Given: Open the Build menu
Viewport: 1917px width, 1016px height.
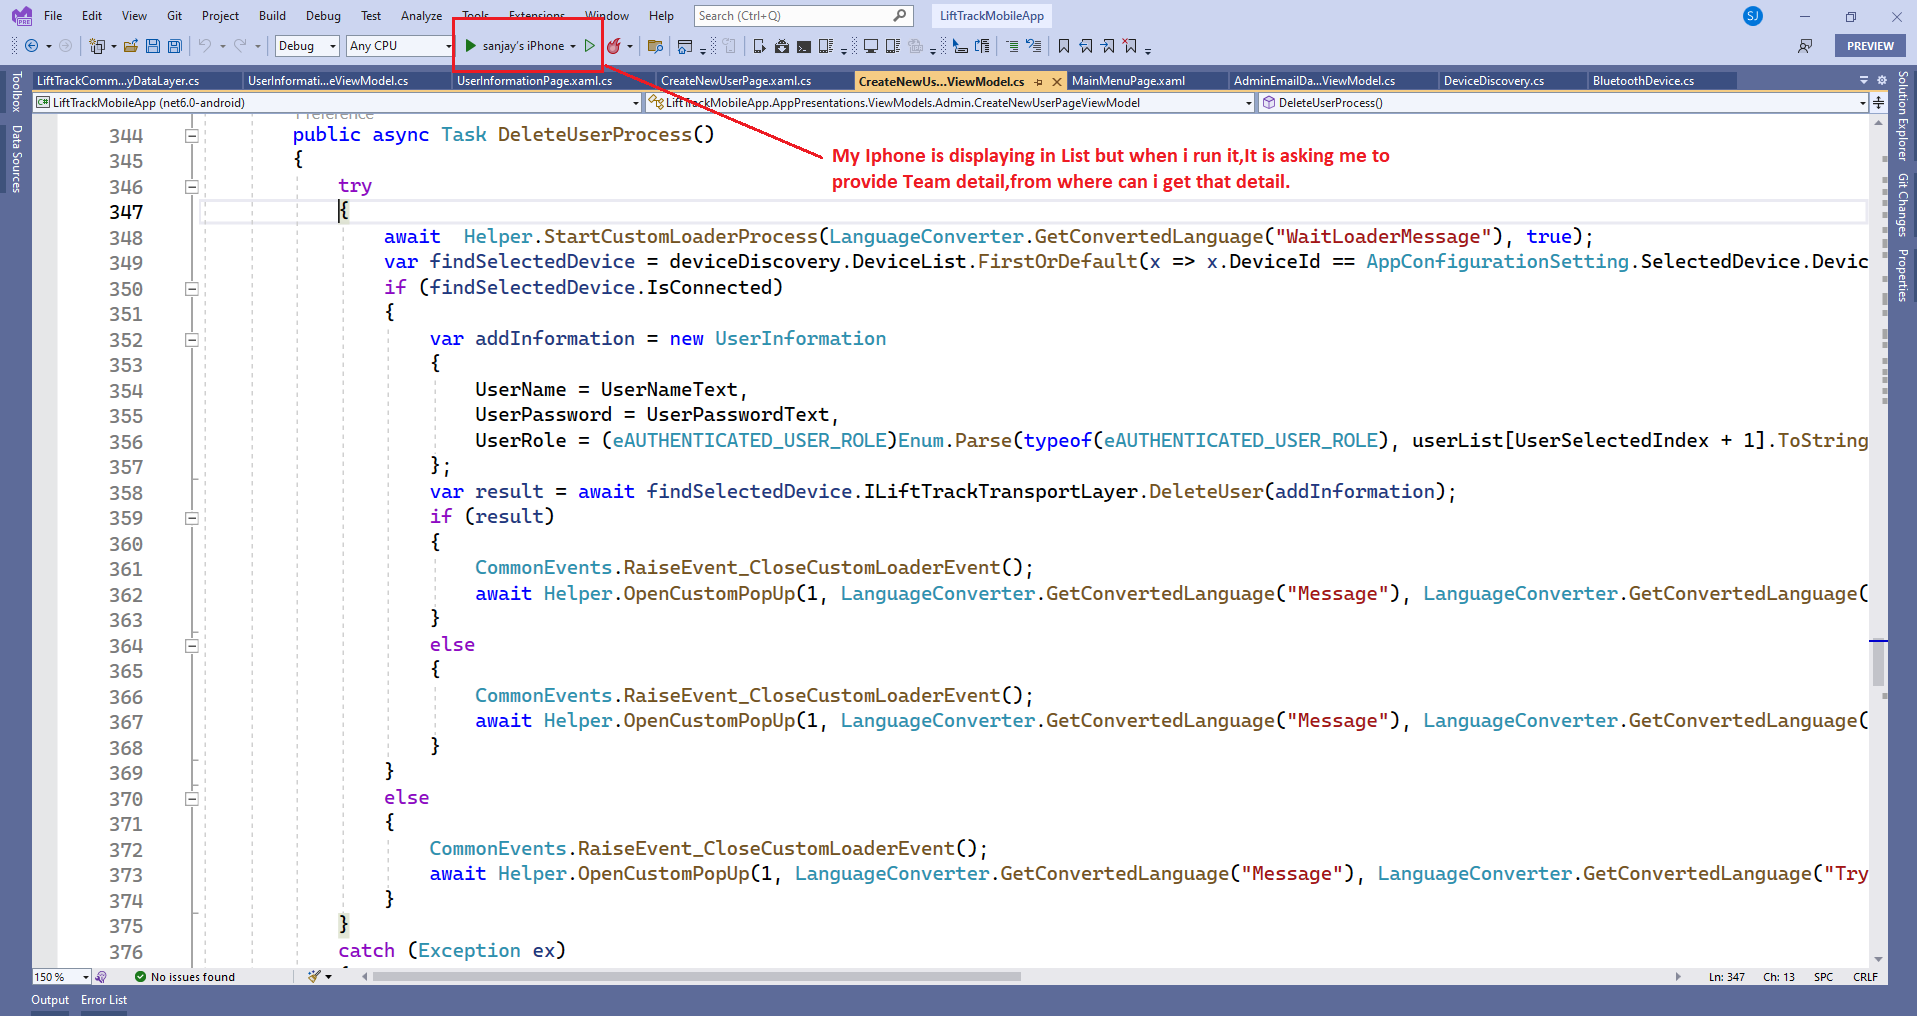Looking at the screenshot, I should pos(272,16).
